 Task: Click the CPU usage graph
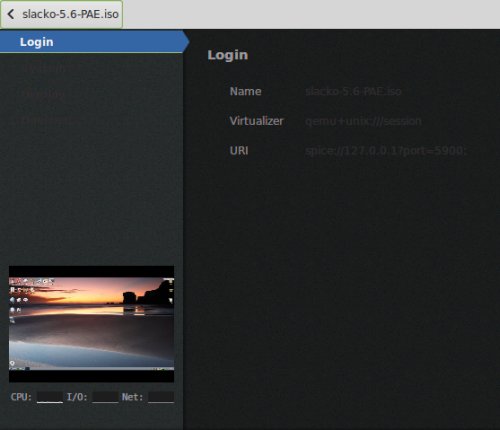50,397
